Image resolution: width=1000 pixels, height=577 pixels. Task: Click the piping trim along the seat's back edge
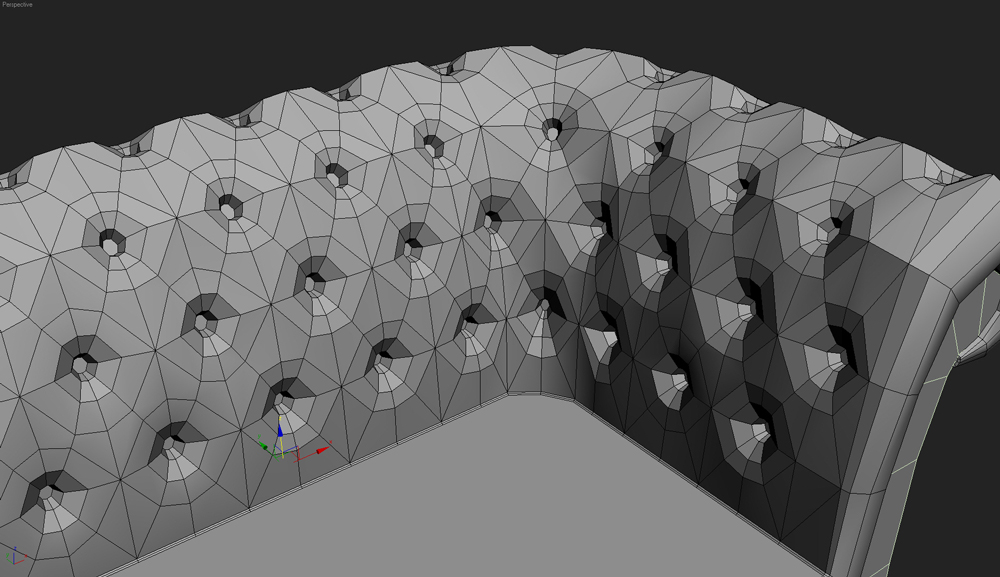(380, 454)
